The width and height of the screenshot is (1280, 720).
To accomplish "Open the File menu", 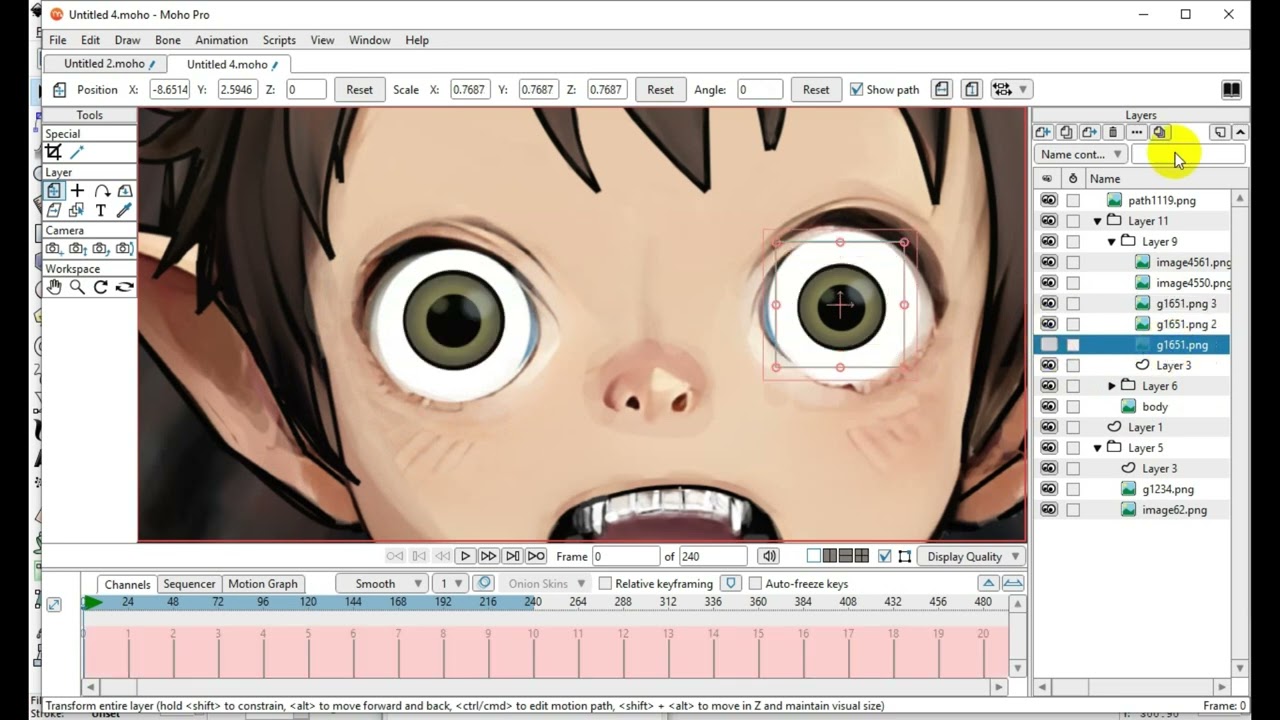I will [58, 40].
